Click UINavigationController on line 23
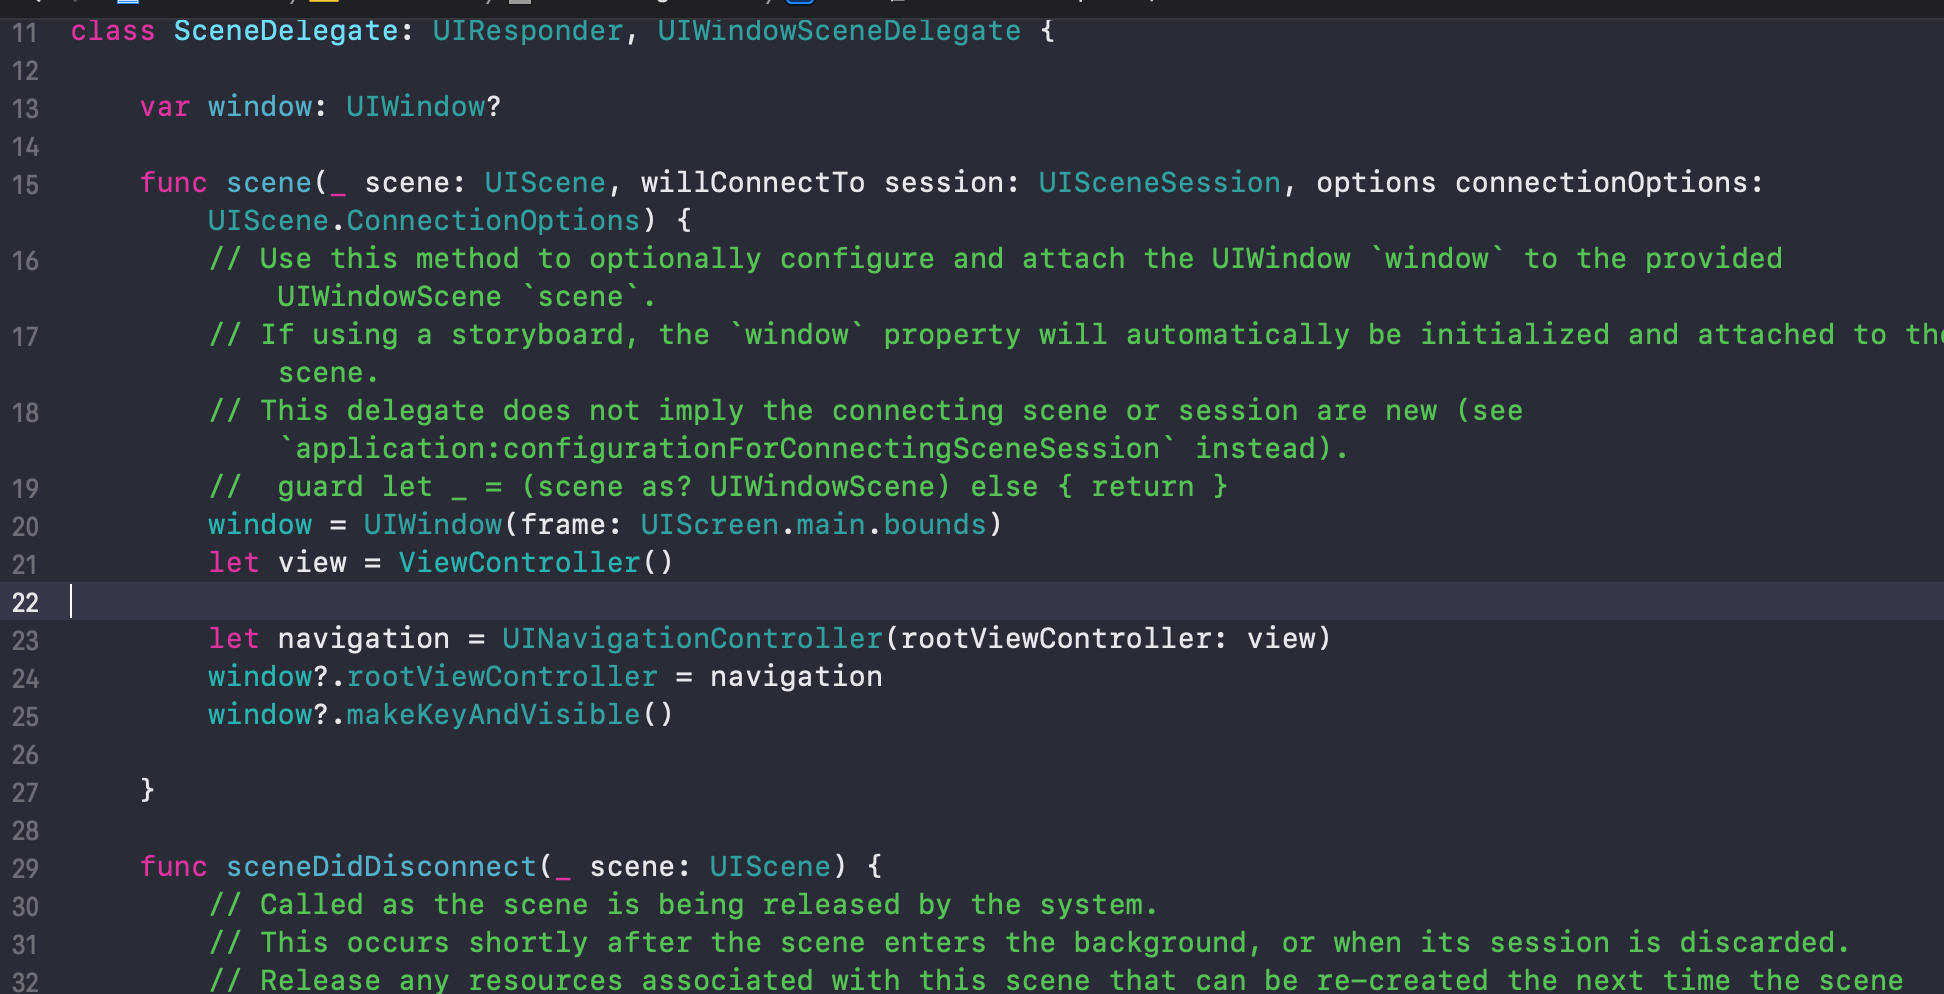This screenshot has height=994, width=1944. 692,639
